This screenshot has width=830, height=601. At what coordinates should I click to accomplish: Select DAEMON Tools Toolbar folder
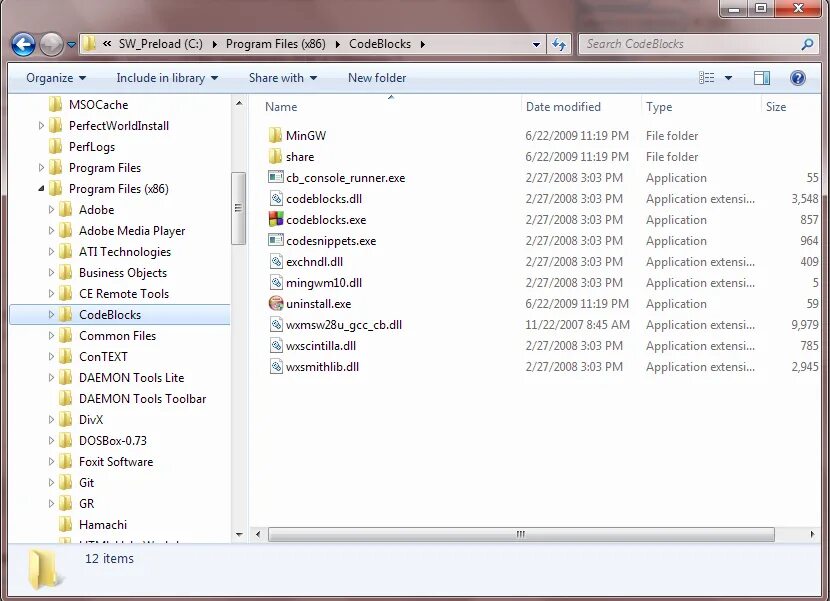pyautogui.click(x=142, y=399)
